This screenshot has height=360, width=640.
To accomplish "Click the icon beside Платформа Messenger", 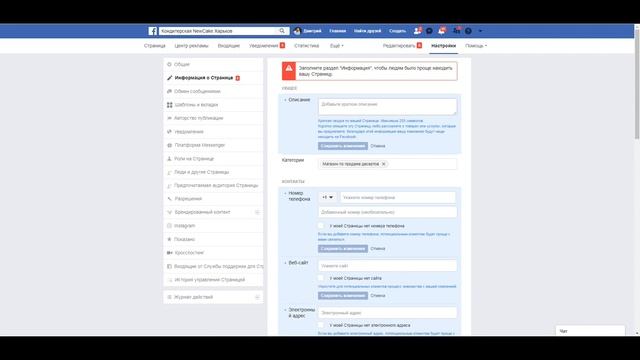I will 169,145.
